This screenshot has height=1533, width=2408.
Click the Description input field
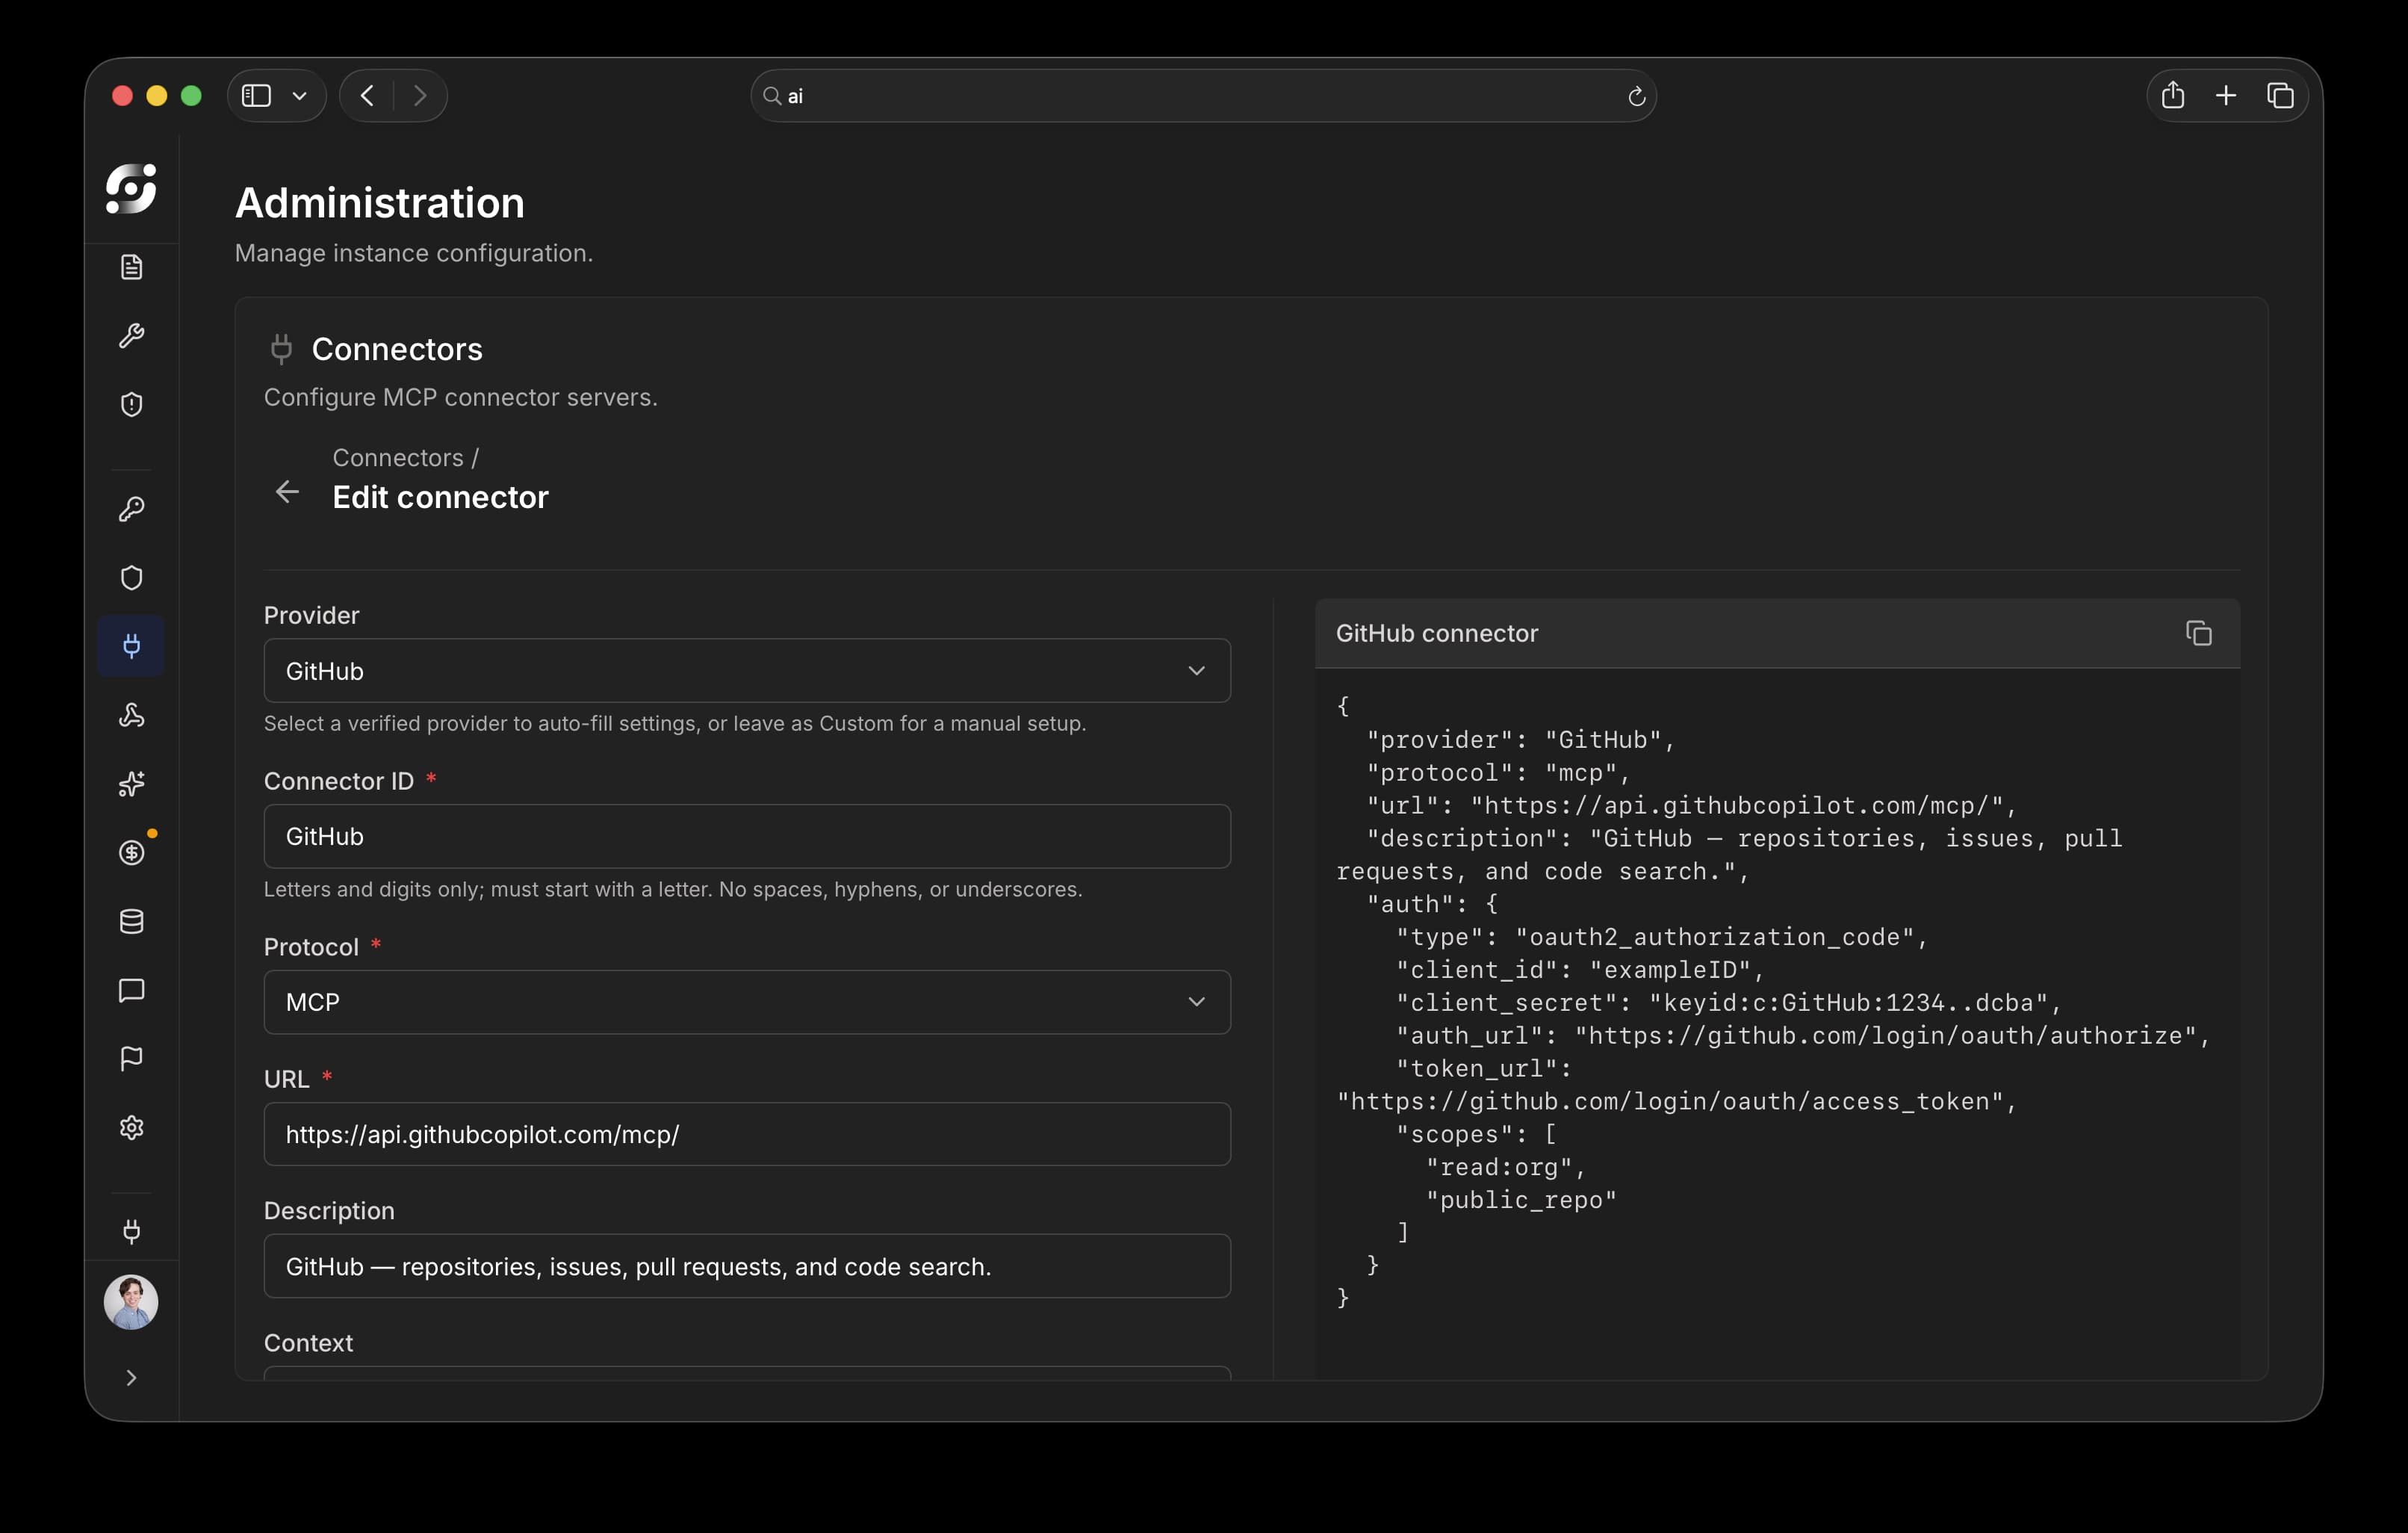coord(747,1266)
